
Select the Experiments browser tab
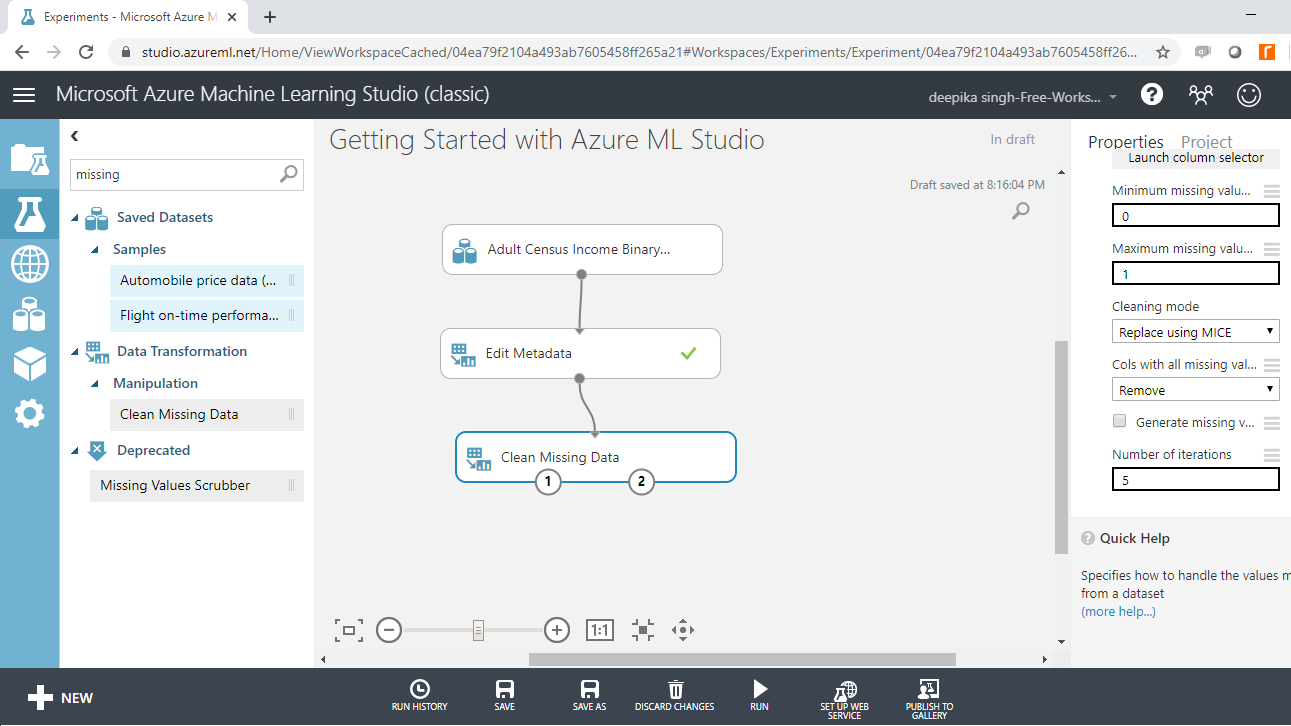tap(126, 17)
